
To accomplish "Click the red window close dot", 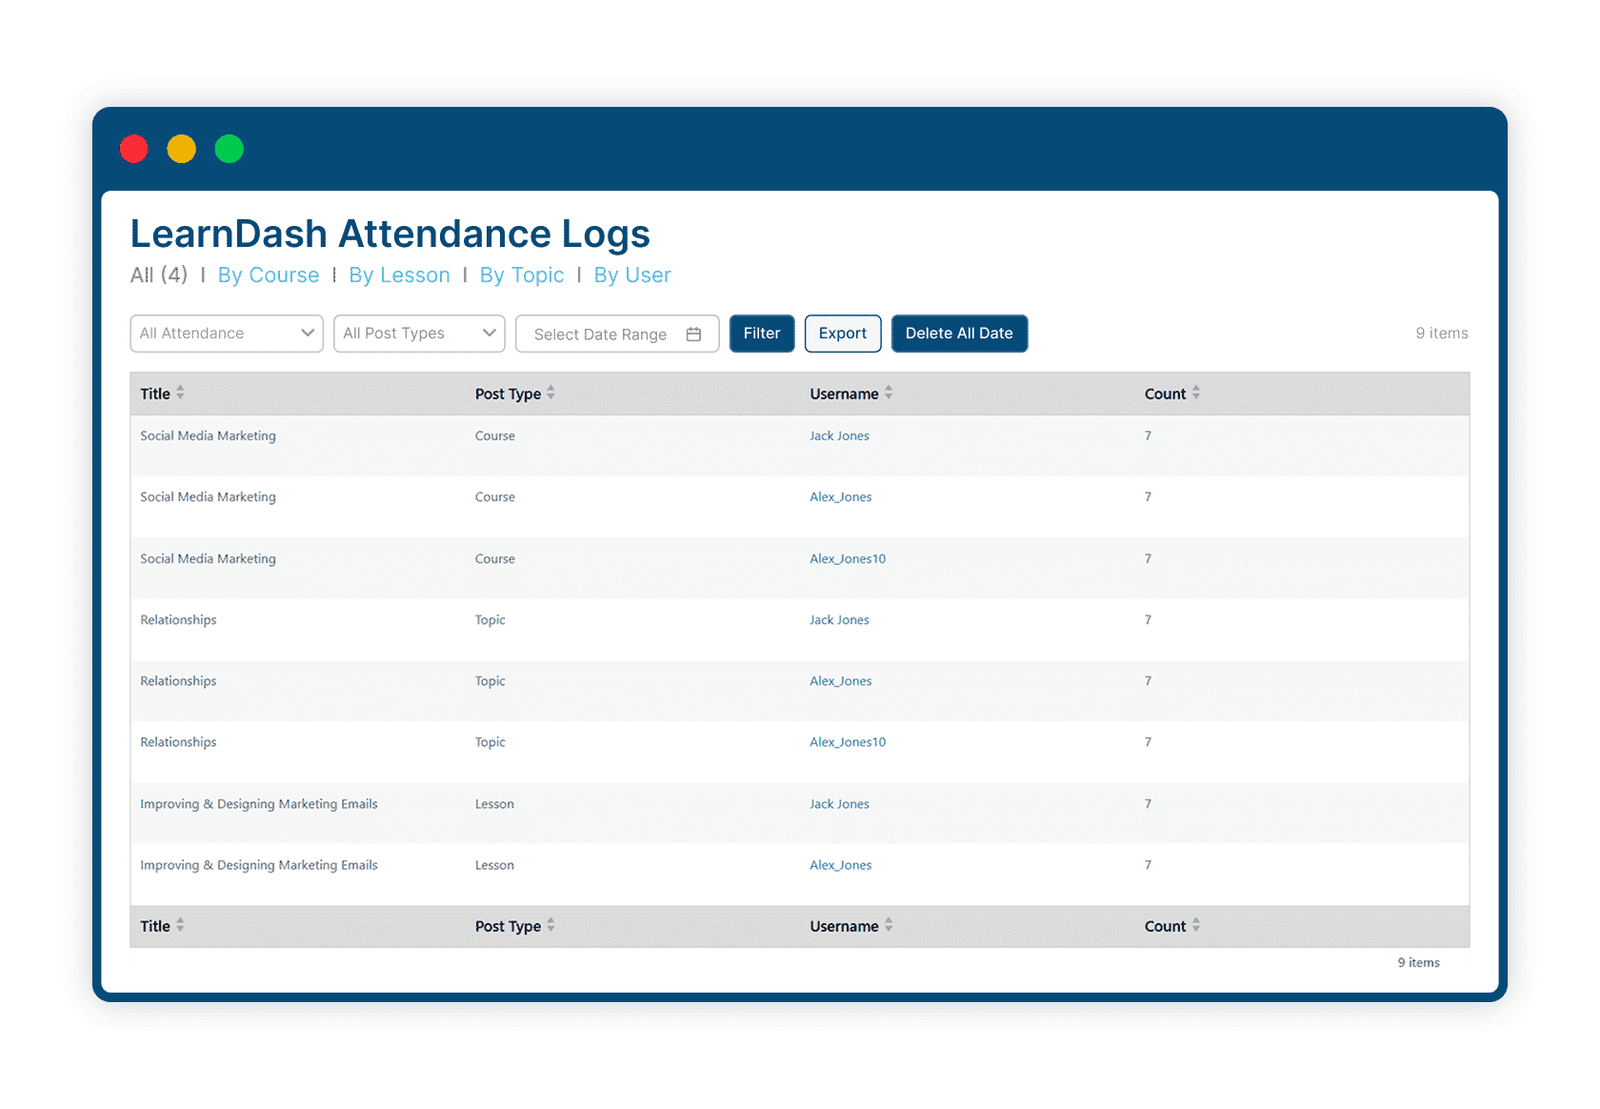I will (134, 149).
